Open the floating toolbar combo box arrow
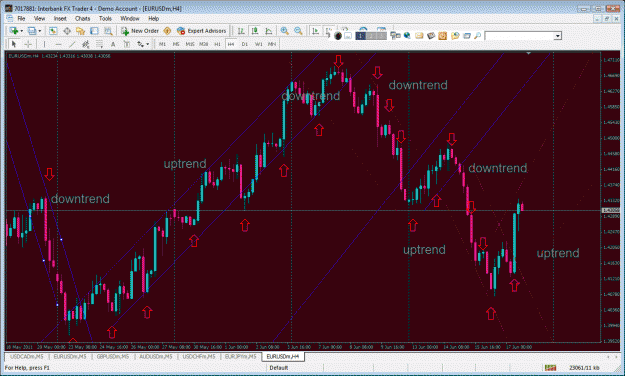Viewport: 625px width, 376px height. (558, 36)
